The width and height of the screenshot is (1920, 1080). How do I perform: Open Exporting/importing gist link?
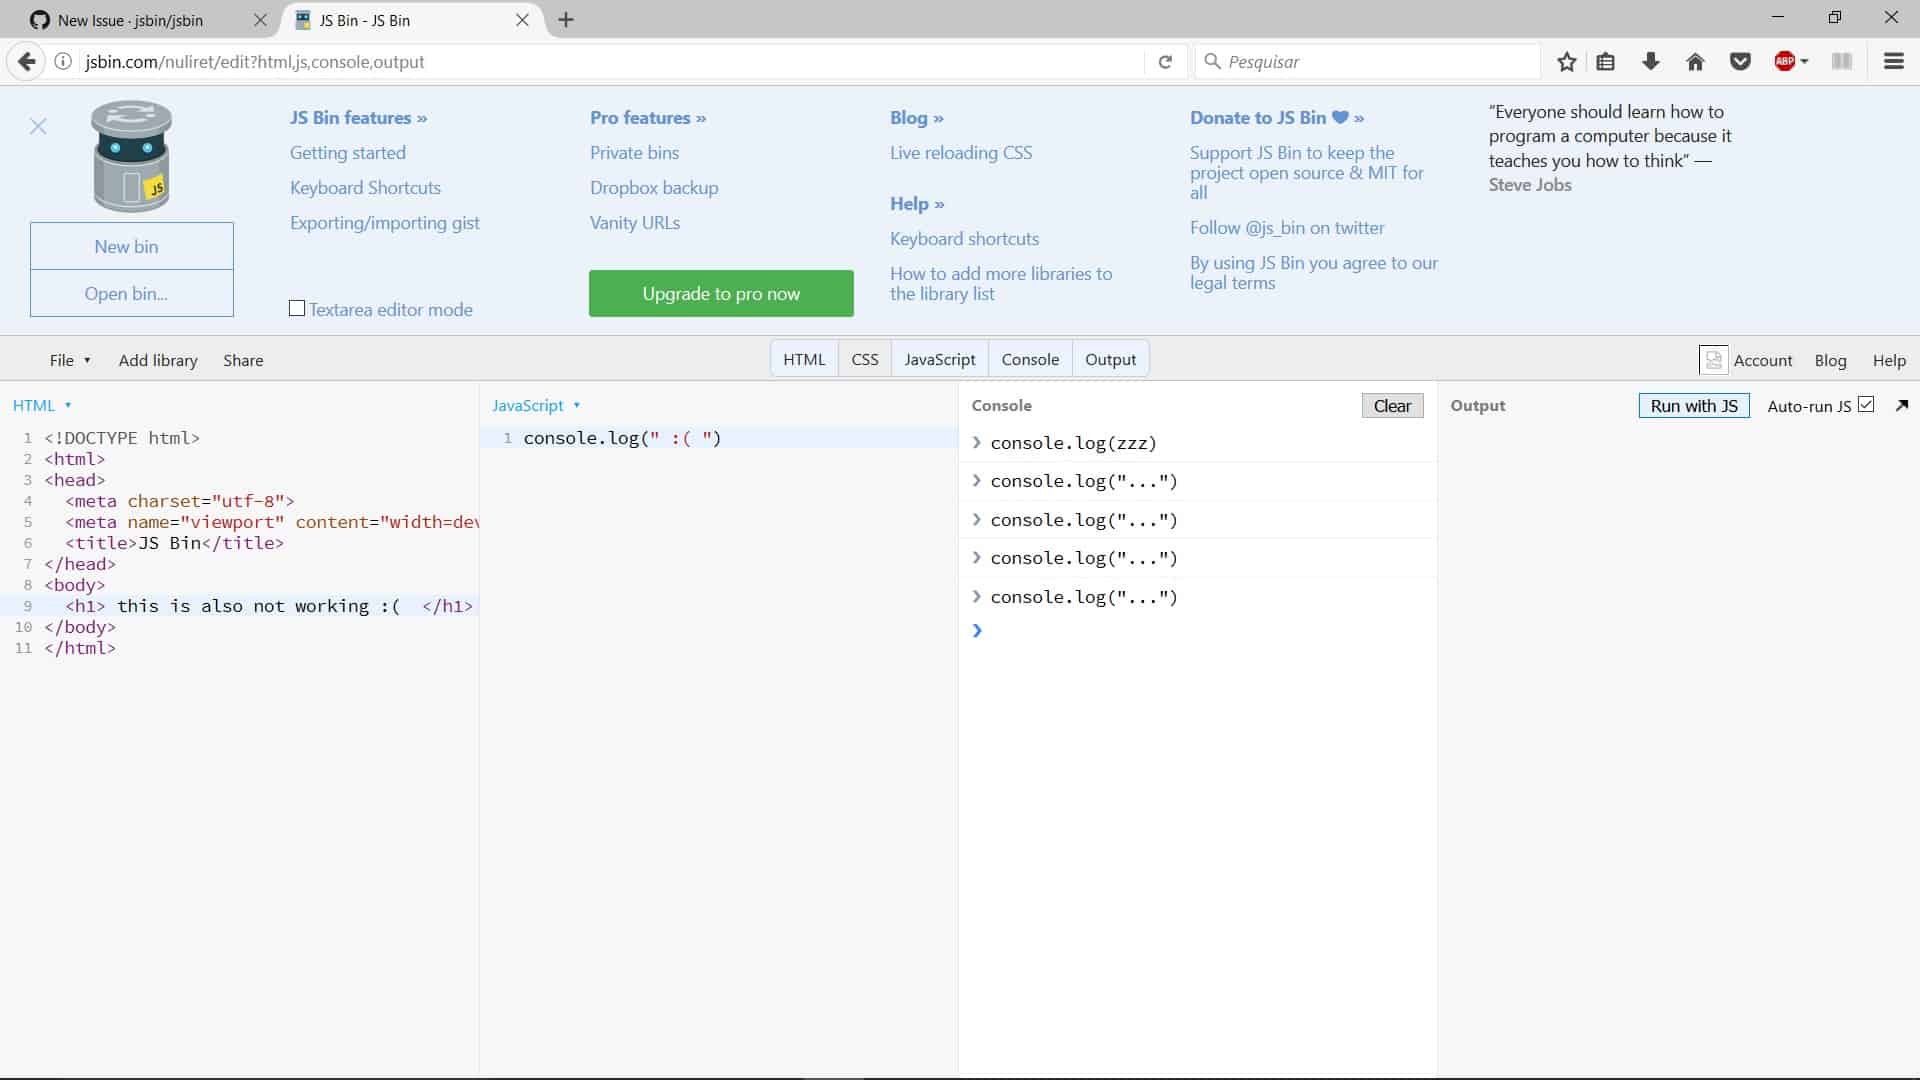[385, 222]
